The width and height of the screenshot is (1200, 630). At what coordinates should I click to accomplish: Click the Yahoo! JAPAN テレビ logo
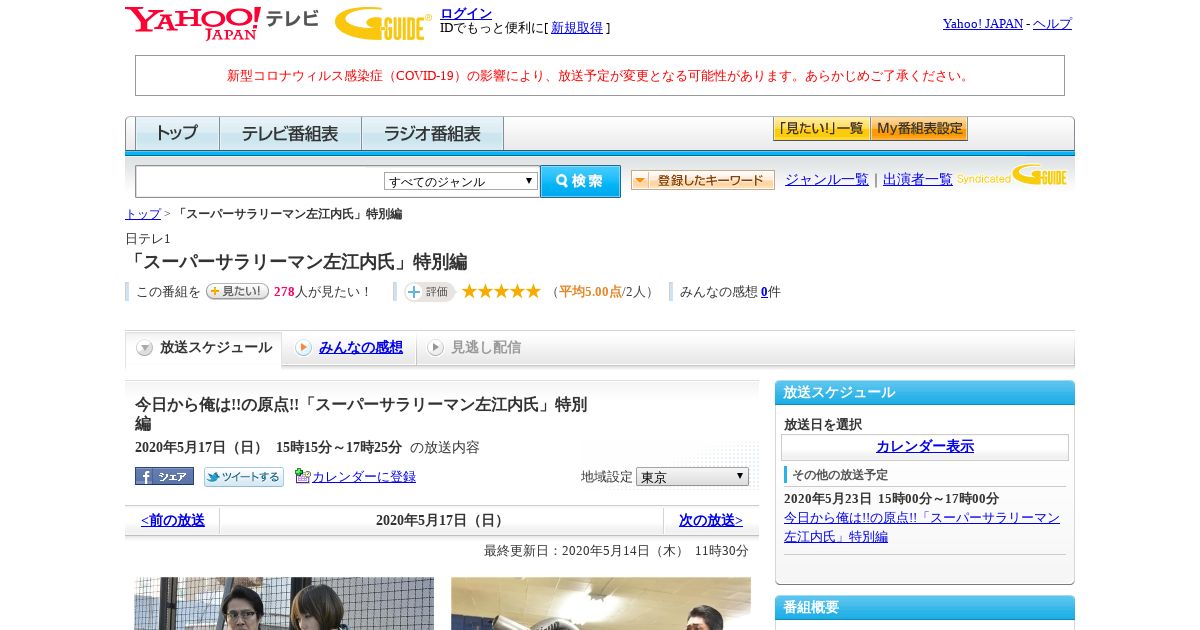222,23
